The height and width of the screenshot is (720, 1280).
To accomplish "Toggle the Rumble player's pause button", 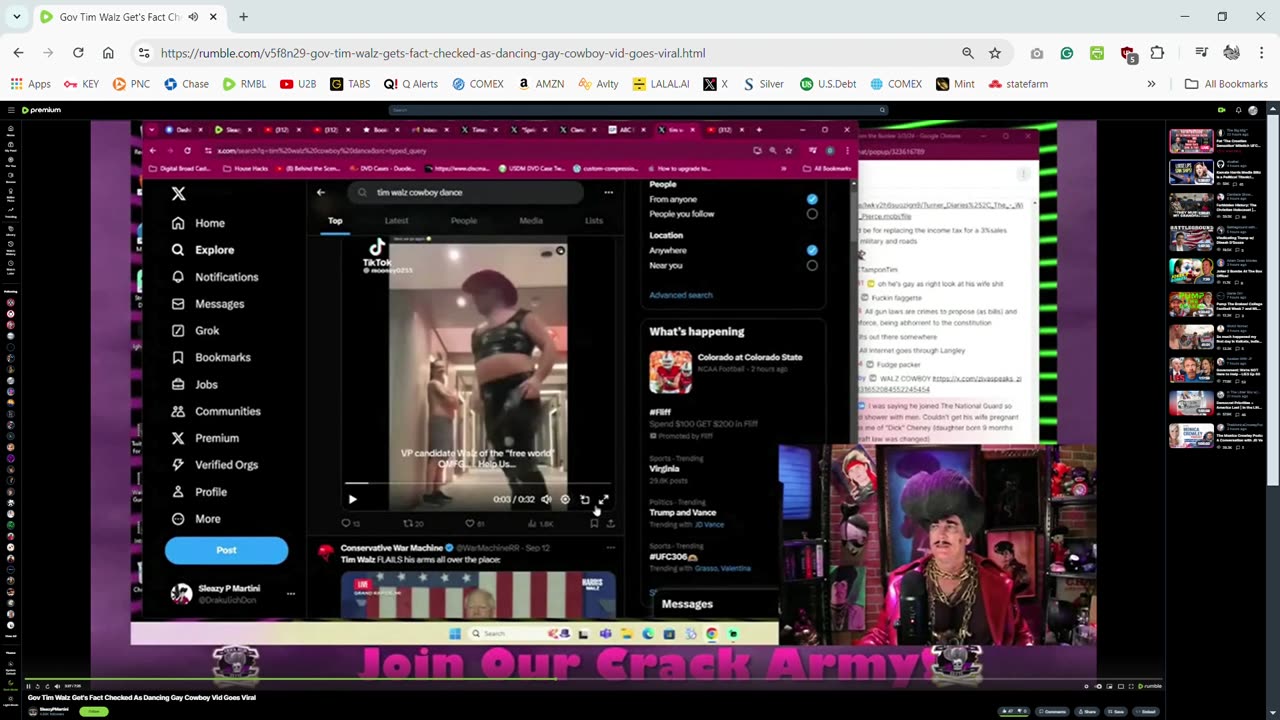I will tap(28, 686).
